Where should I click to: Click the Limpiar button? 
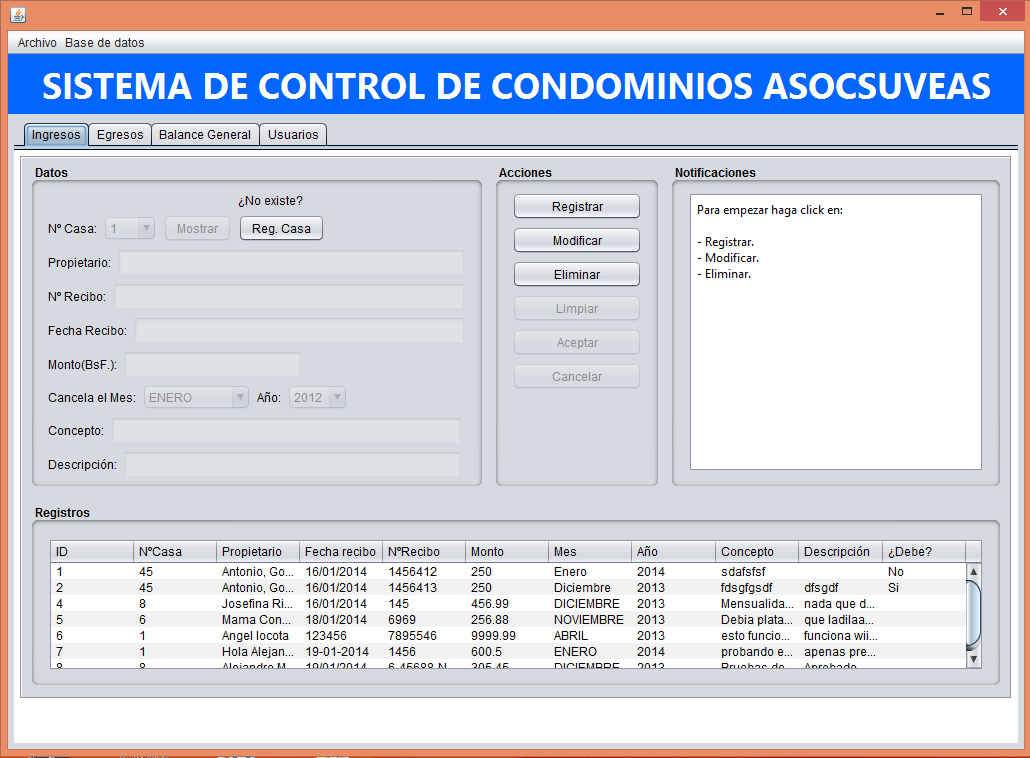[x=577, y=309]
